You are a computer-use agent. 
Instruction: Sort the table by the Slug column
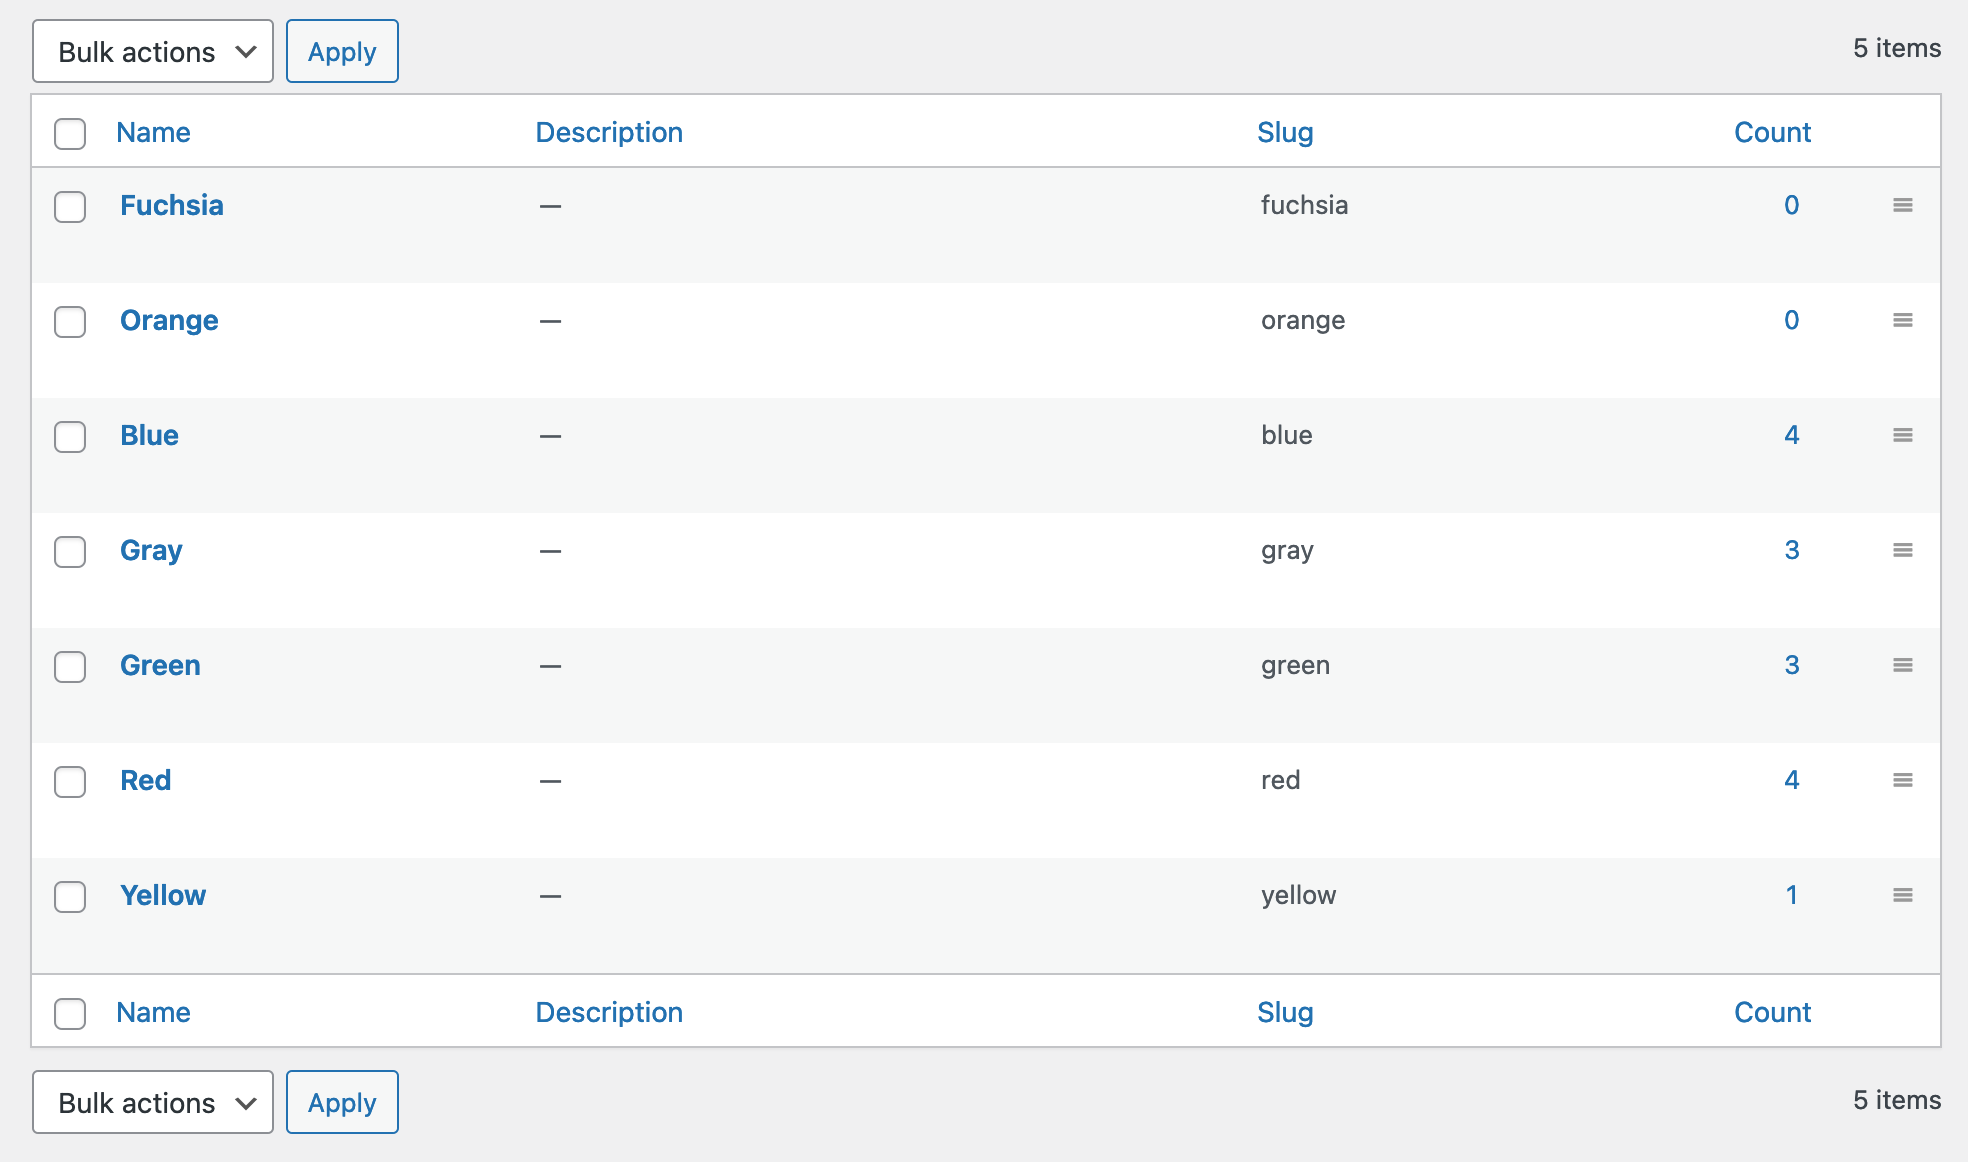[x=1285, y=131]
